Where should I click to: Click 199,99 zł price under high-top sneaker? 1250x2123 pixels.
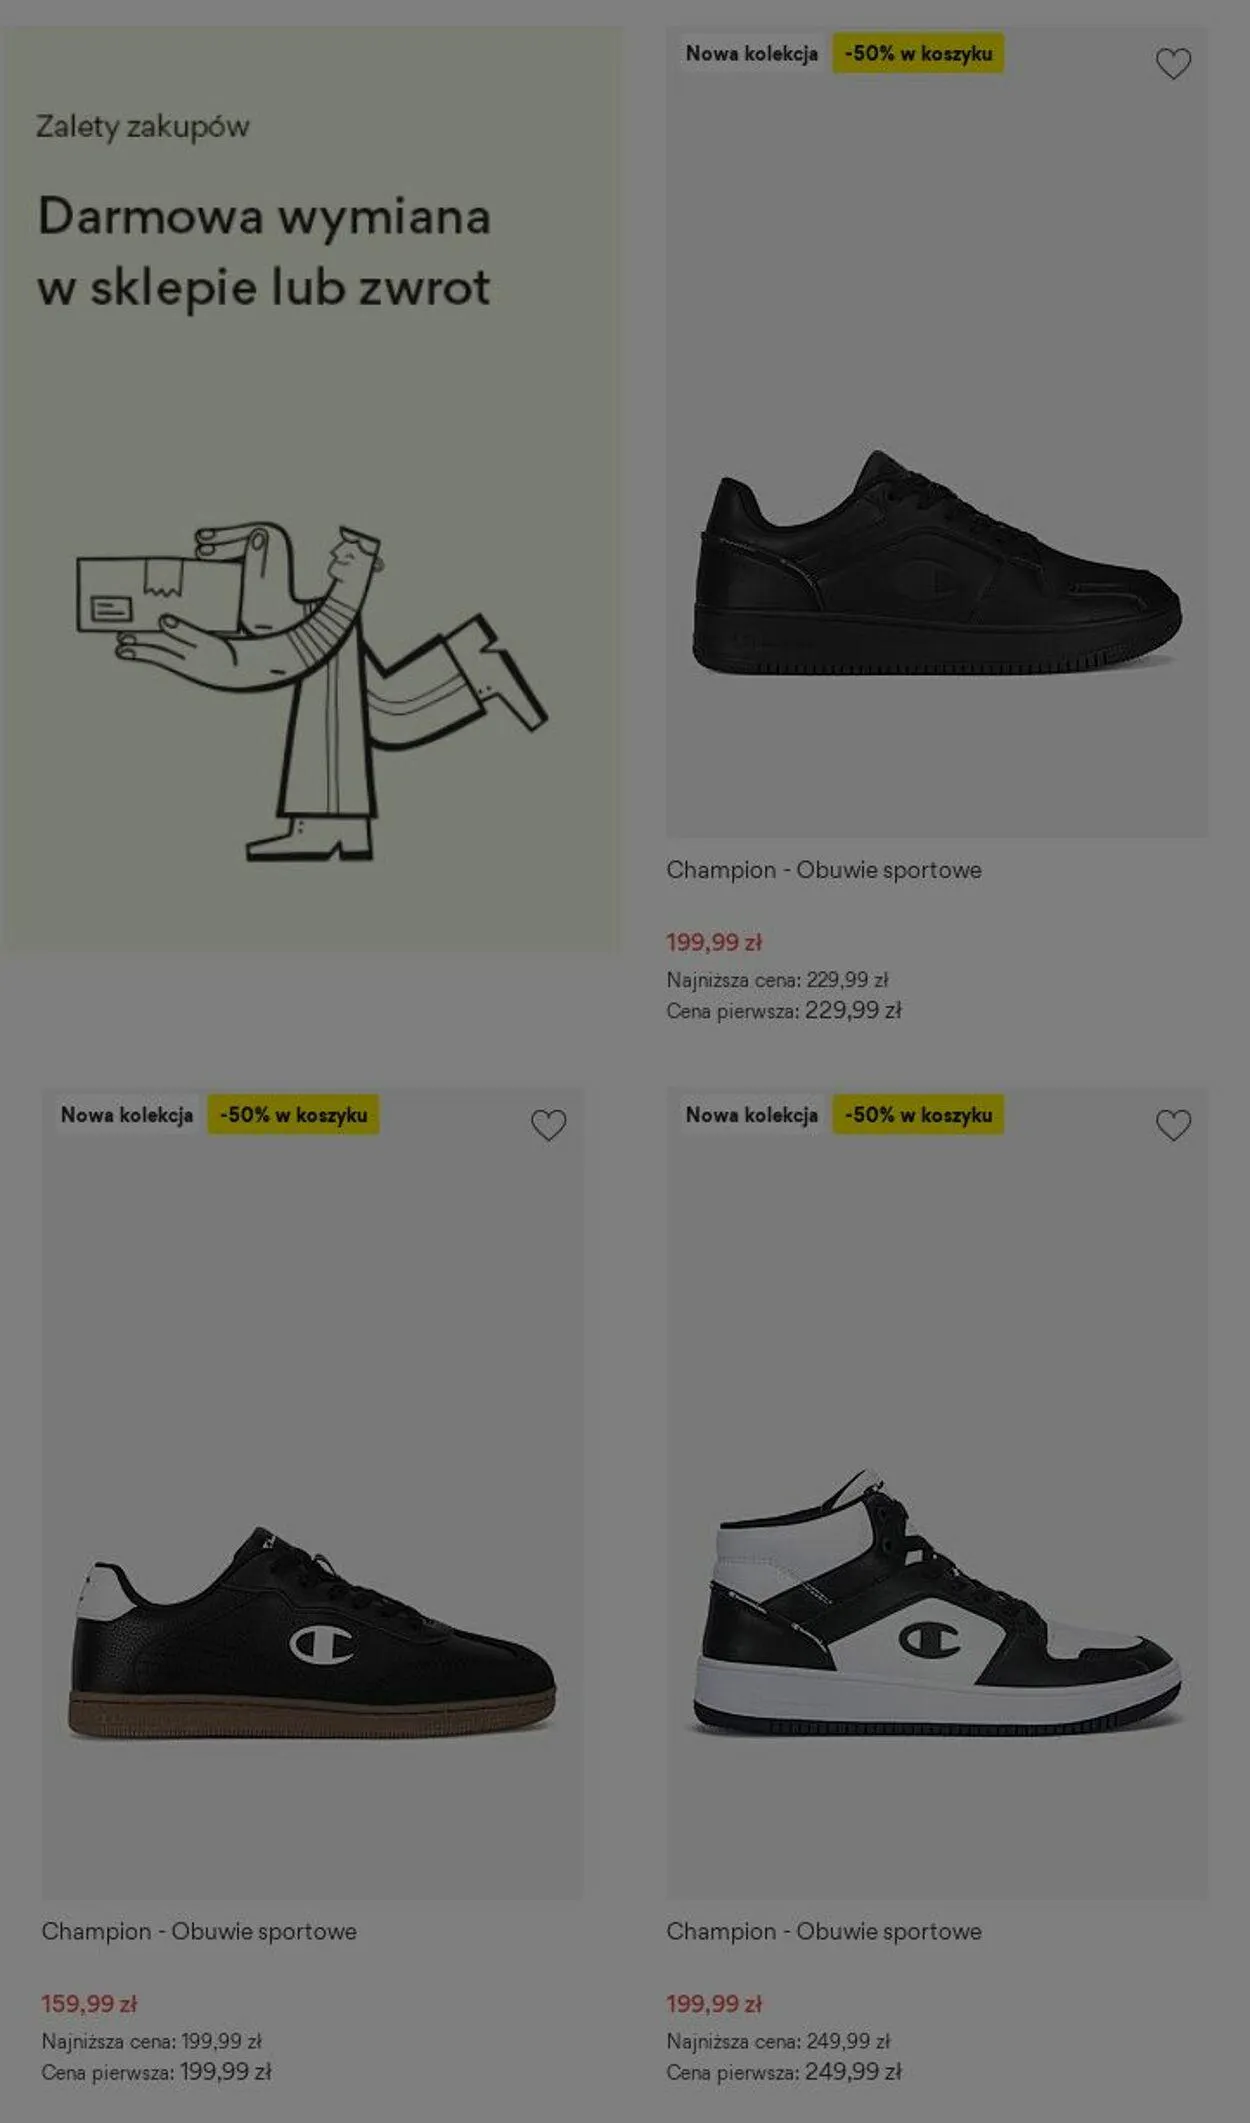click(714, 2003)
